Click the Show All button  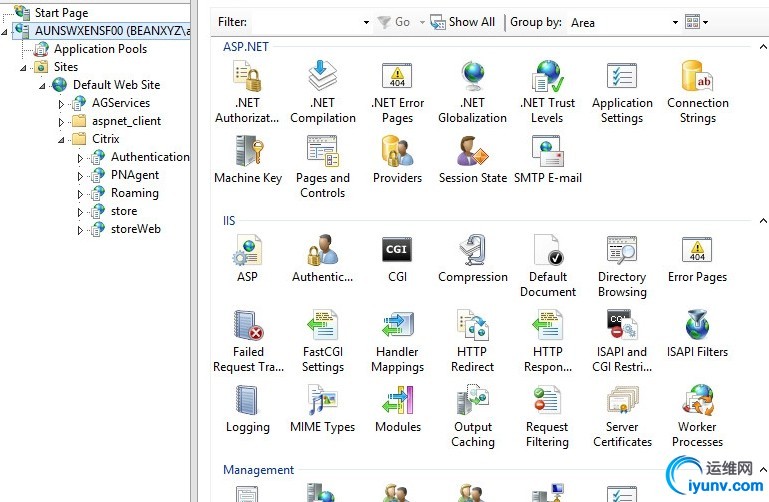pyautogui.click(x=463, y=22)
